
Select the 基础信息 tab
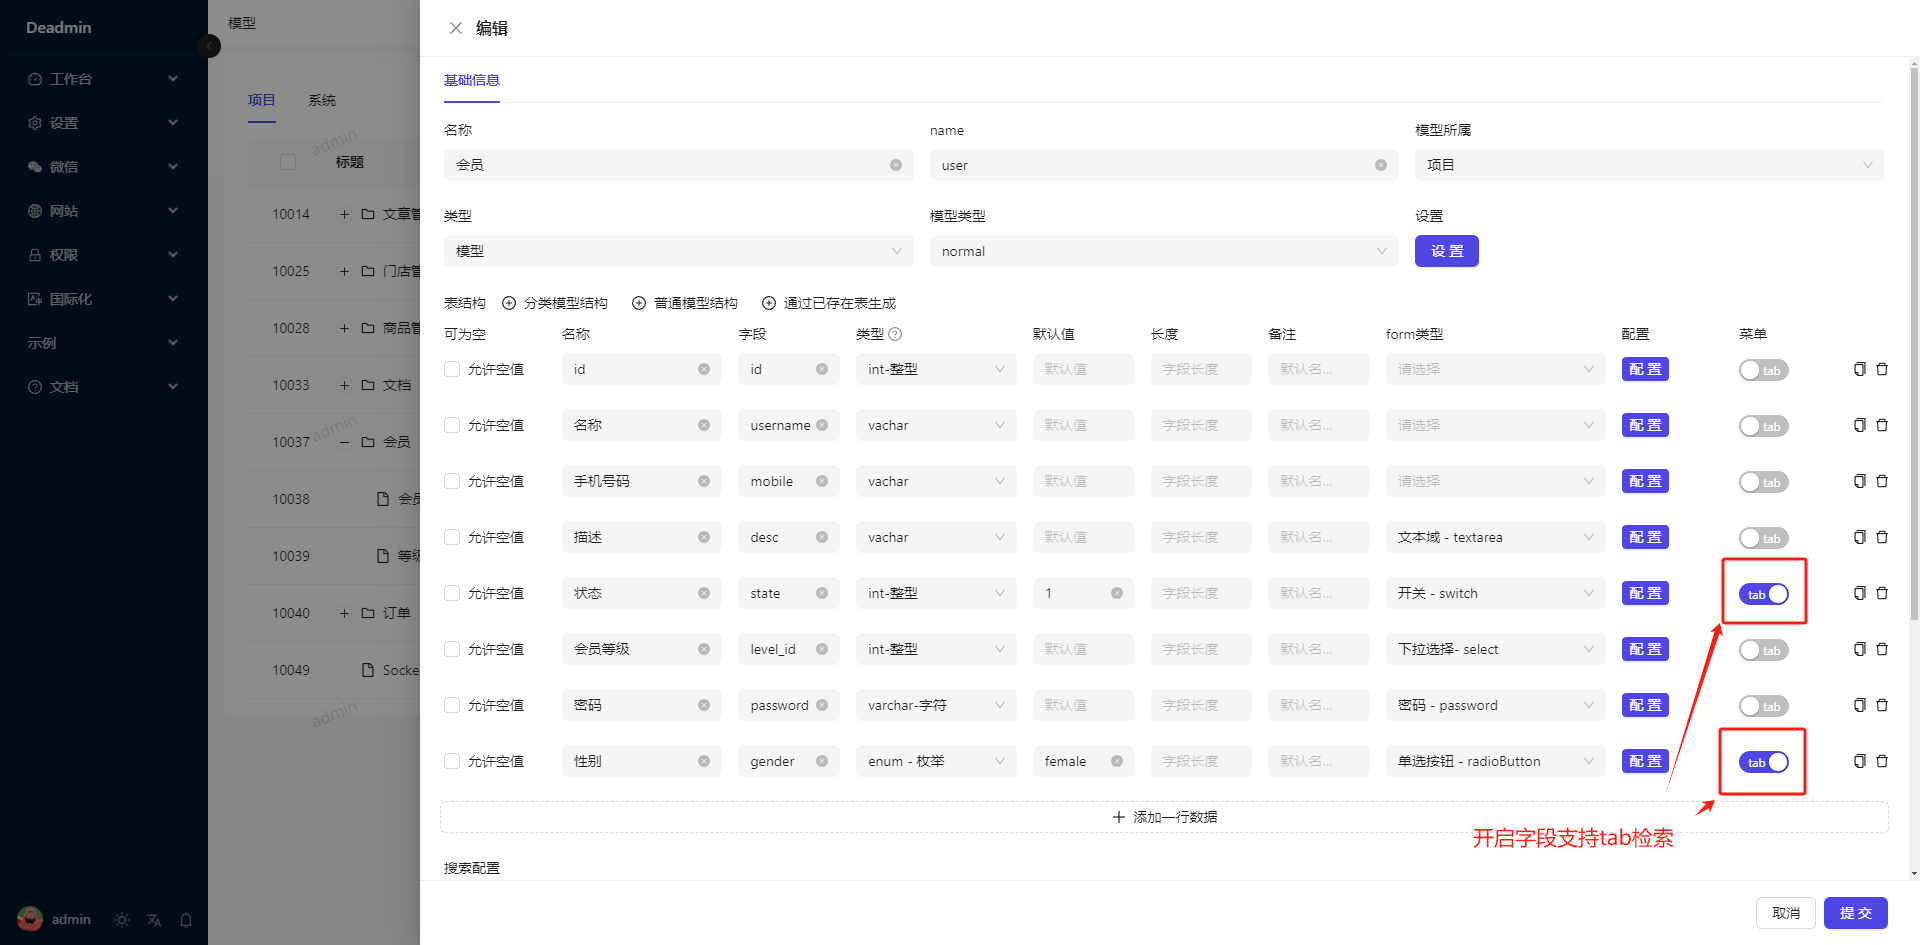(x=472, y=80)
